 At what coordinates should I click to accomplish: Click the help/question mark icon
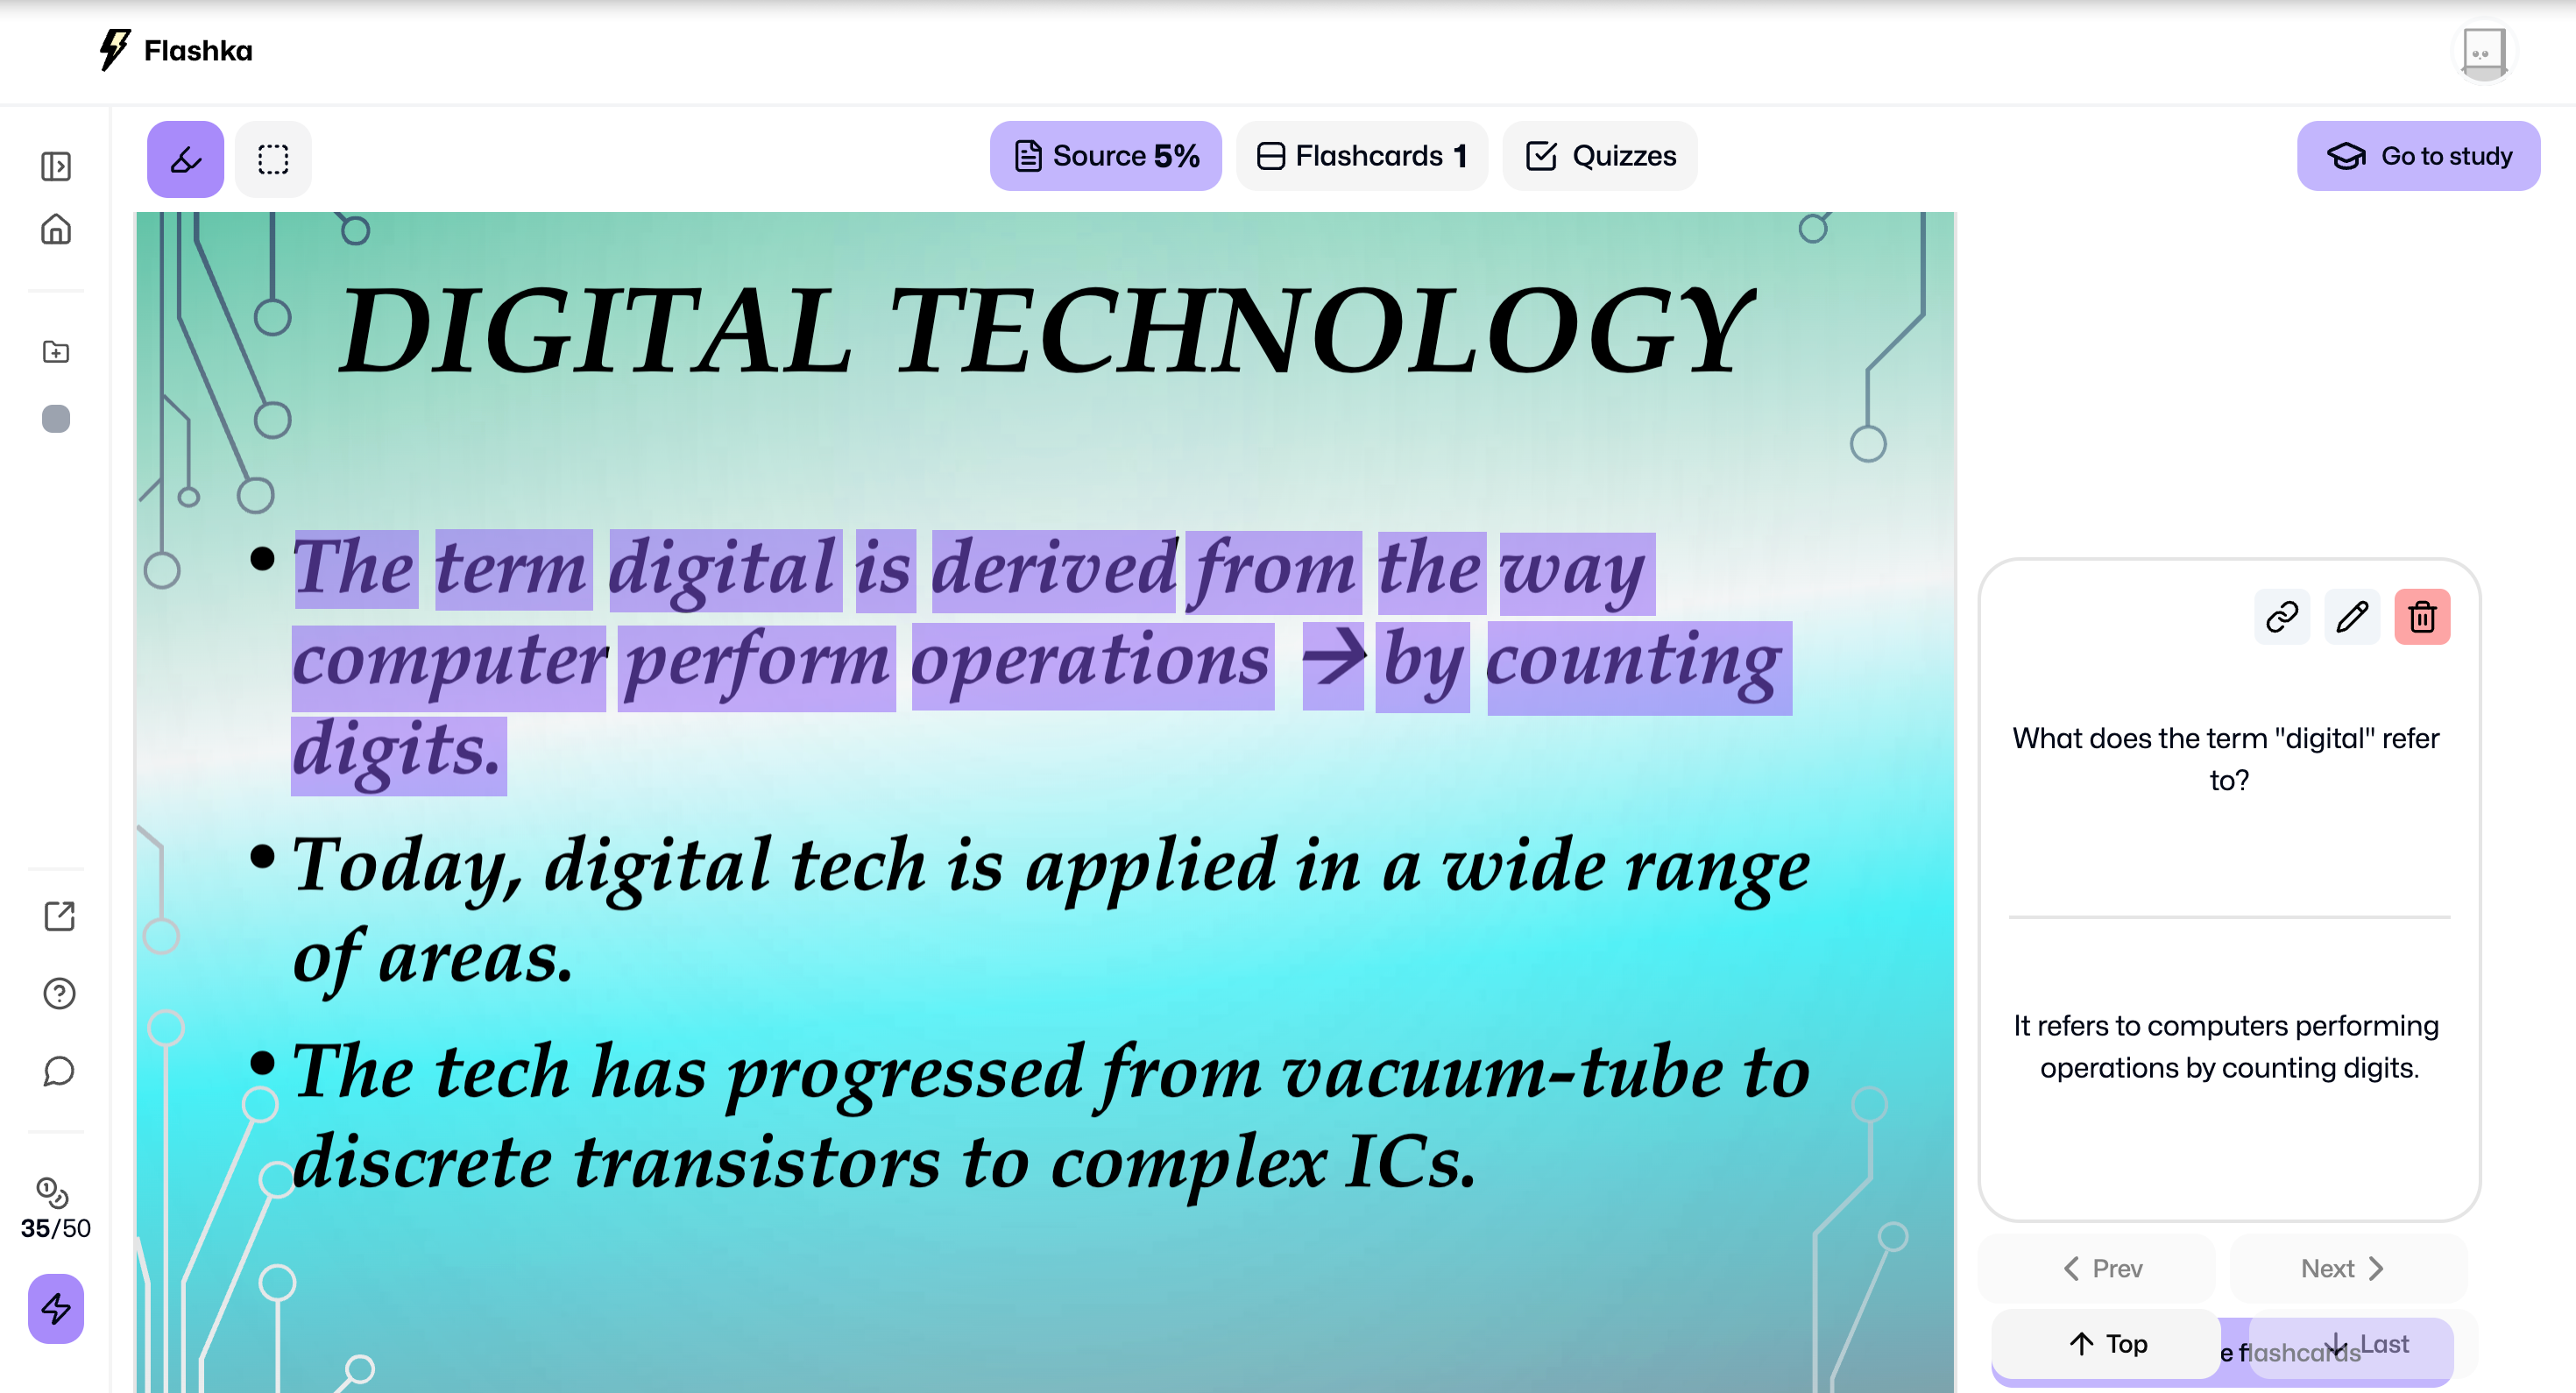[x=57, y=993]
